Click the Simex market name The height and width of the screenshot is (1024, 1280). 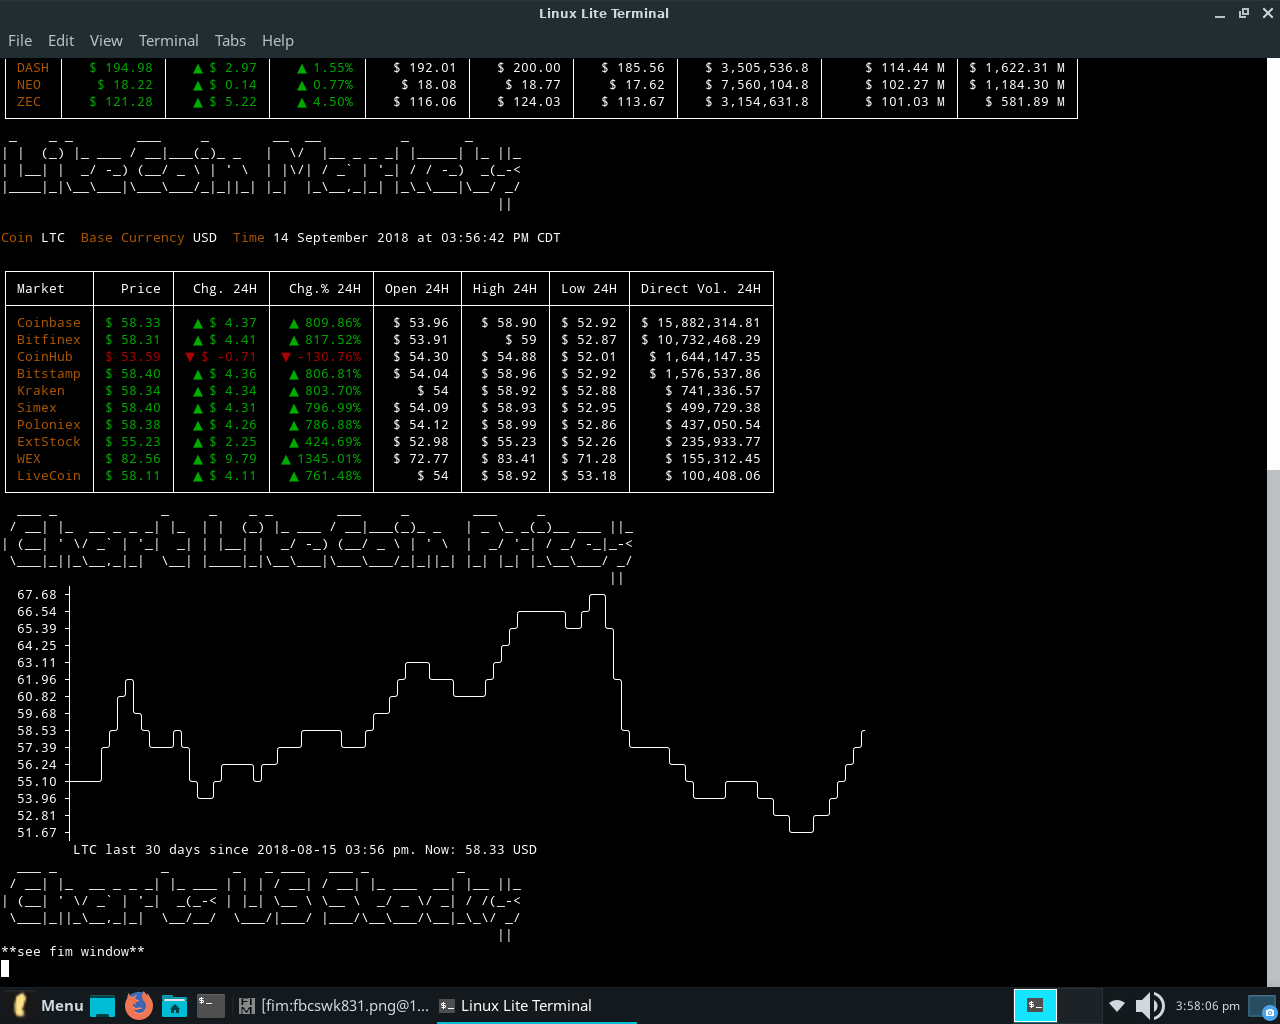pyautogui.click(x=37, y=408)
